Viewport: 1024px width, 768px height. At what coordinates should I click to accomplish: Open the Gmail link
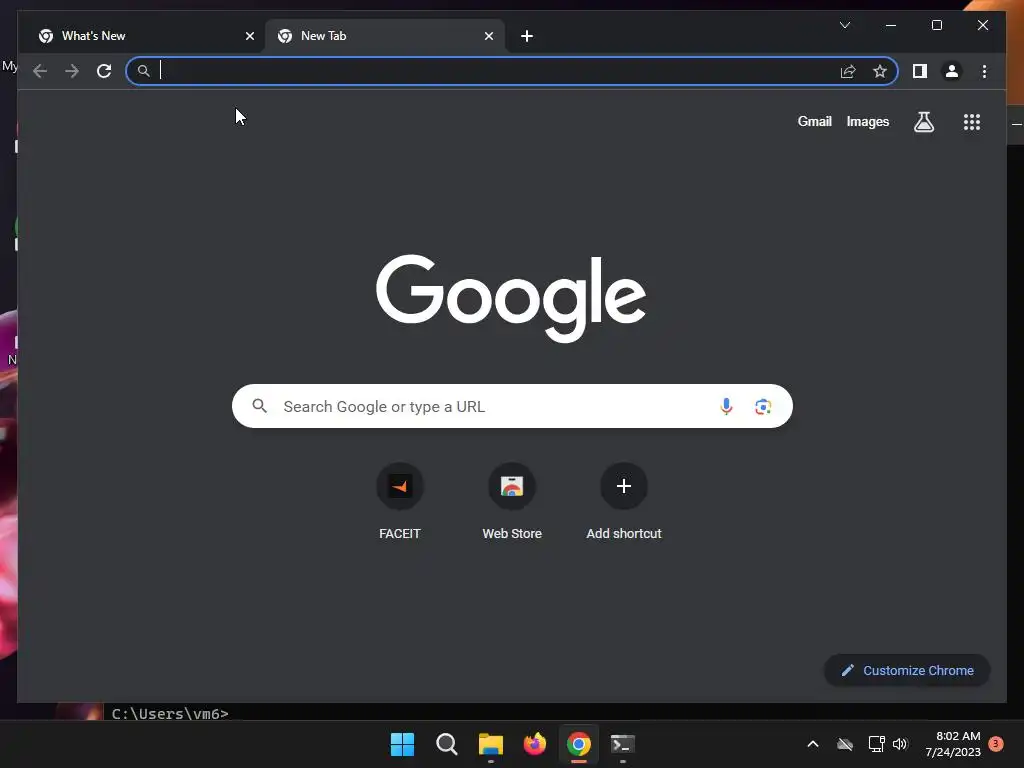[814, 121]
